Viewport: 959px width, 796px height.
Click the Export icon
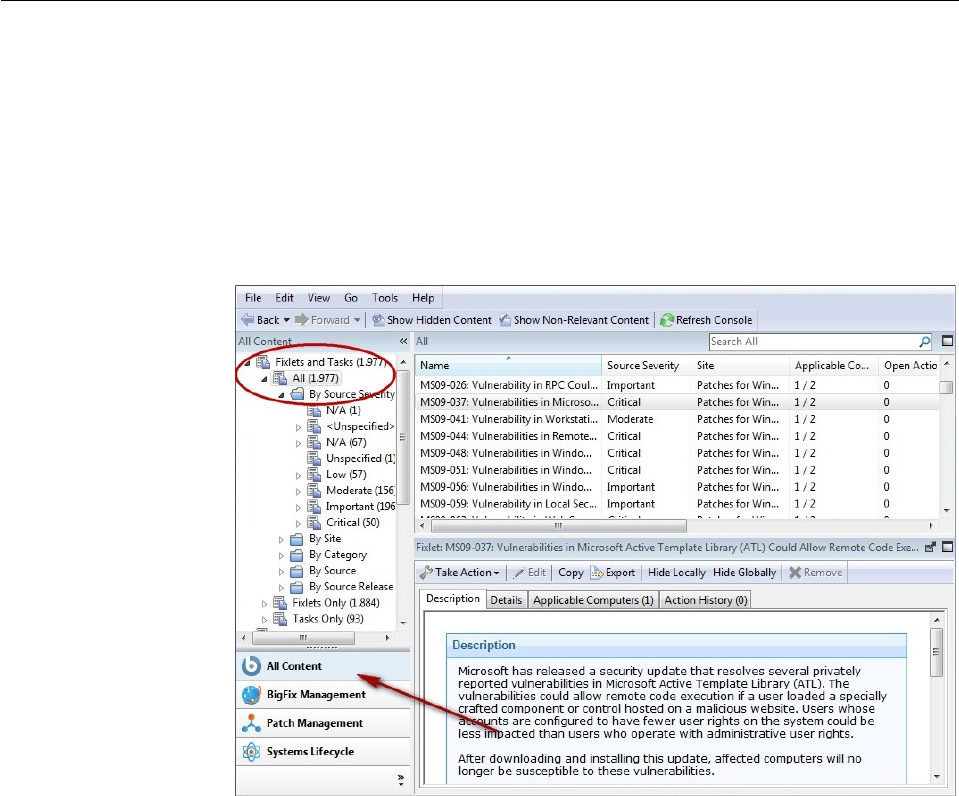click(597, 573)
